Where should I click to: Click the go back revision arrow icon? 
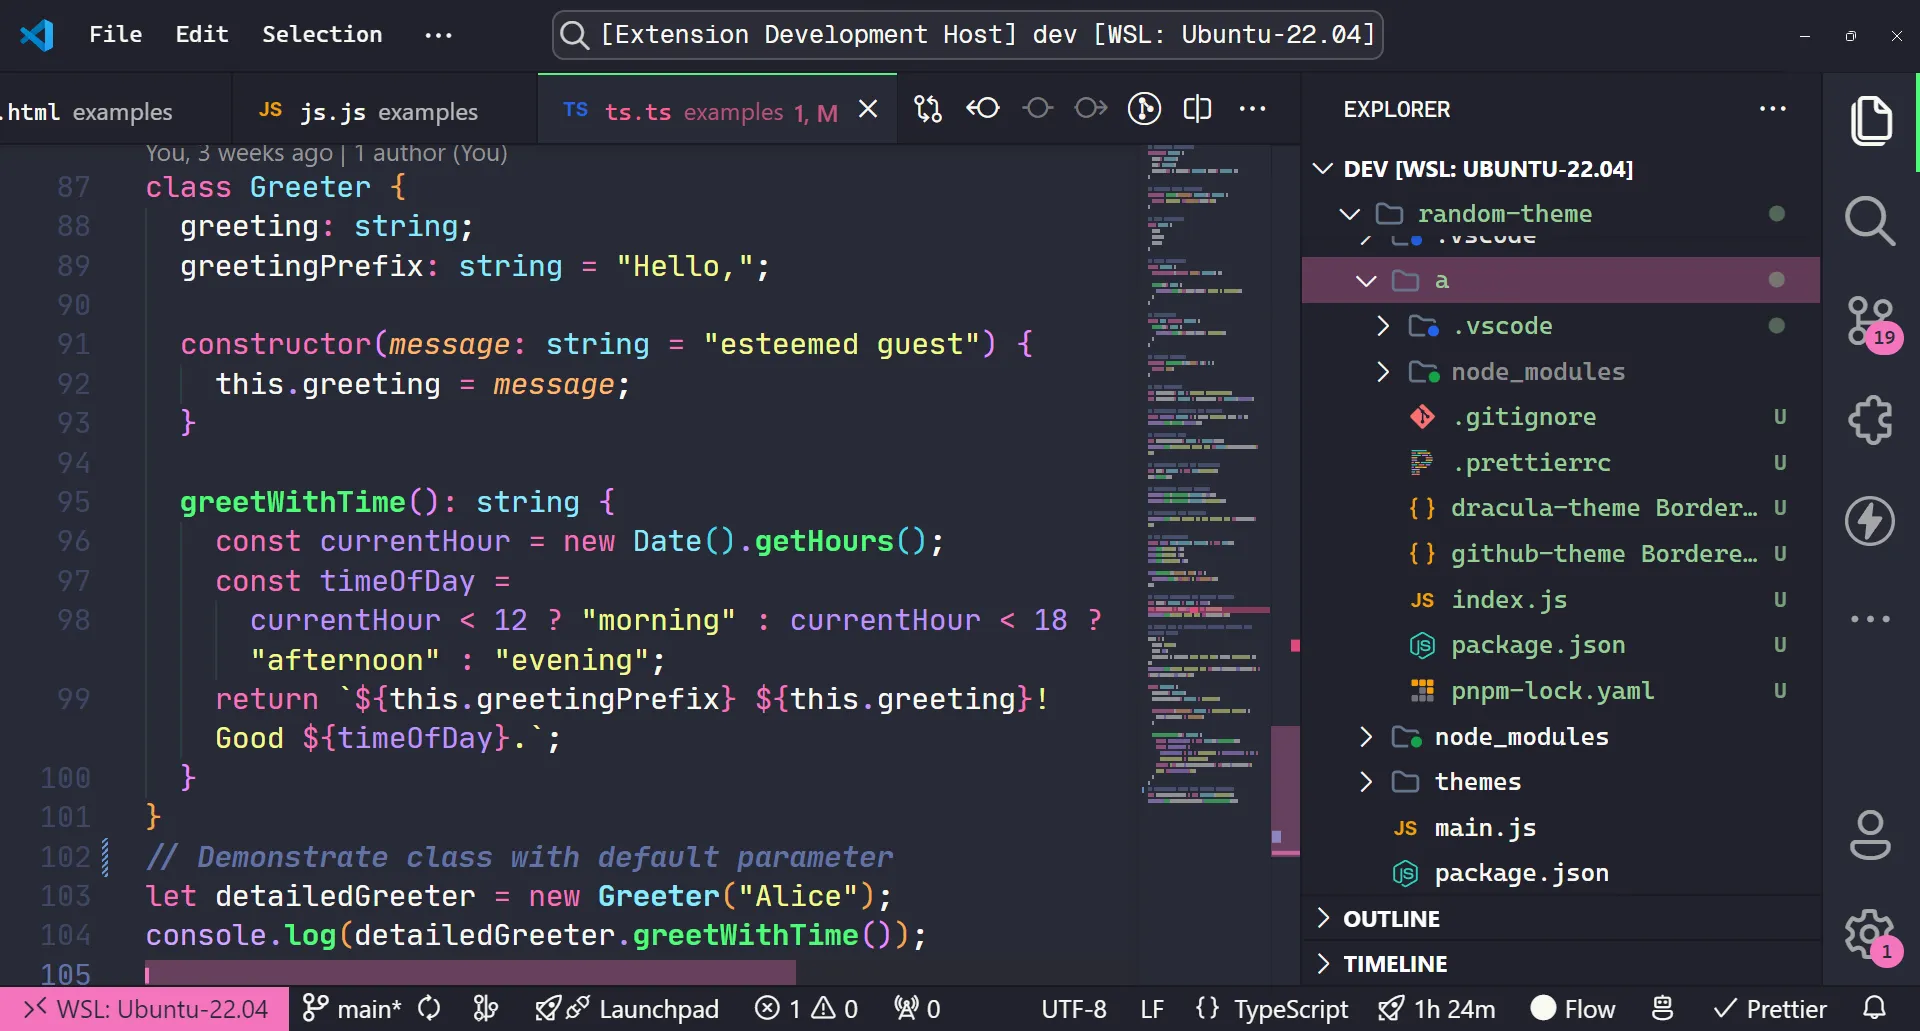pos(983,108)
